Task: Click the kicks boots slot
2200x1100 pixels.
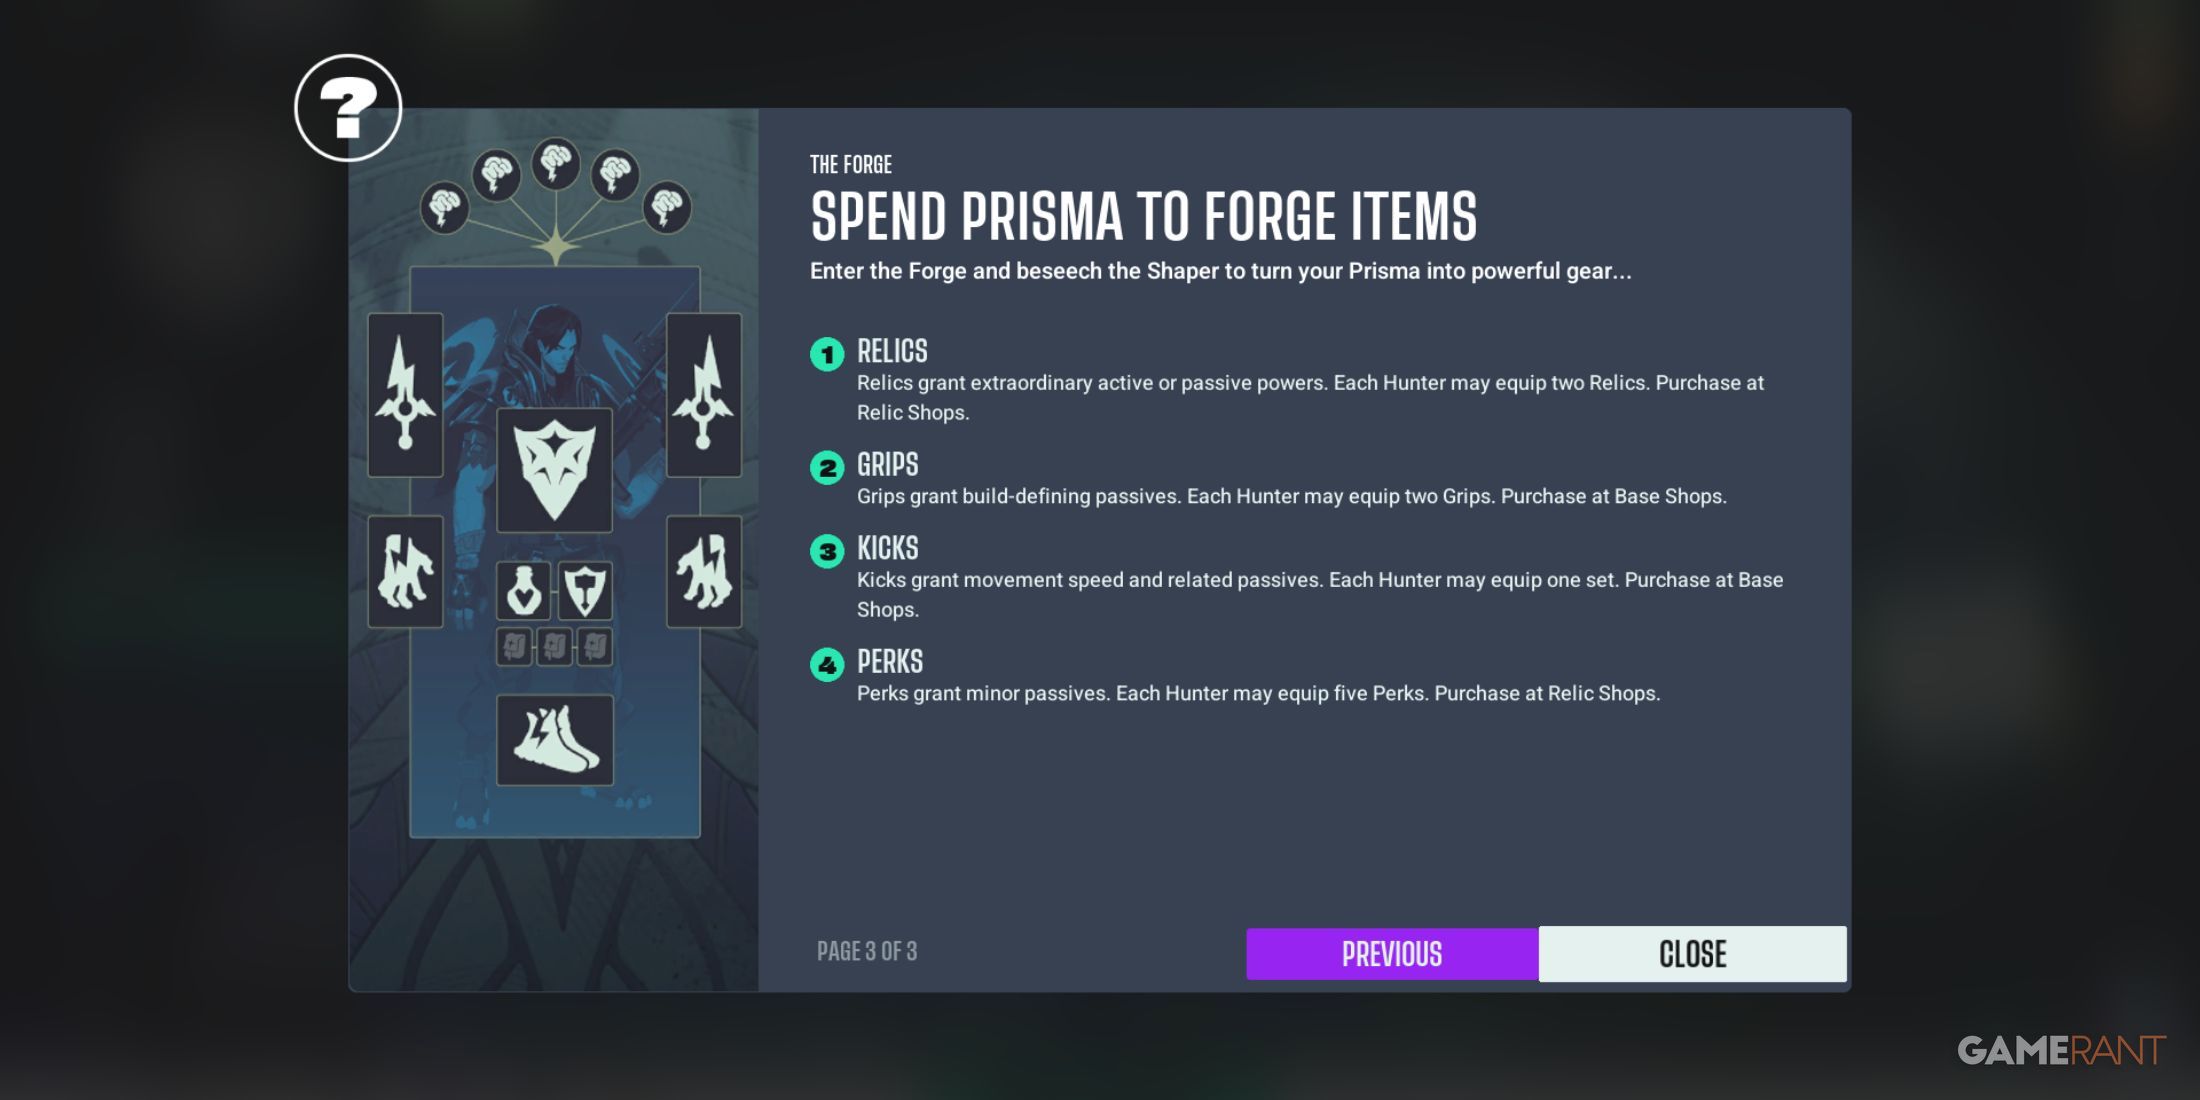Action: [555, 740]
